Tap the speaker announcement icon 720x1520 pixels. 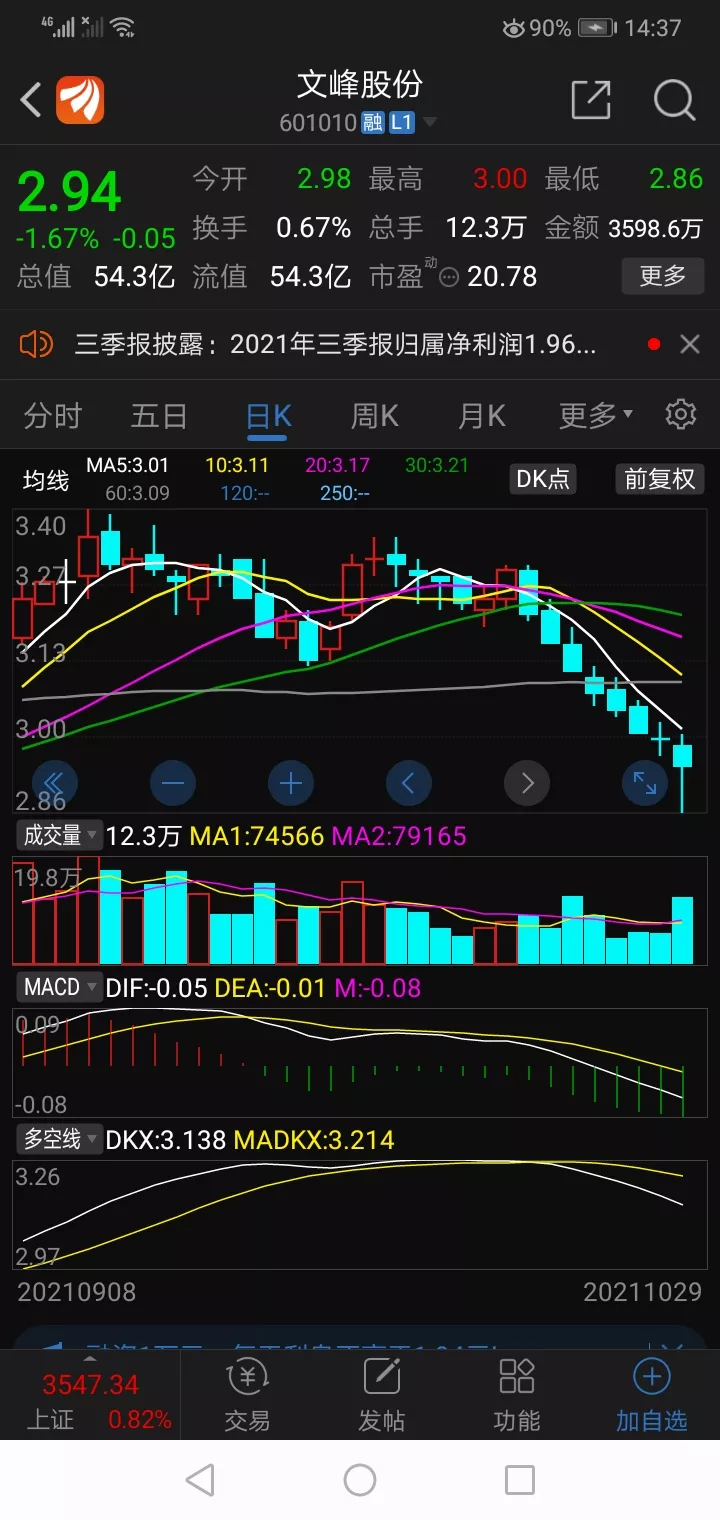click(36, 345)
